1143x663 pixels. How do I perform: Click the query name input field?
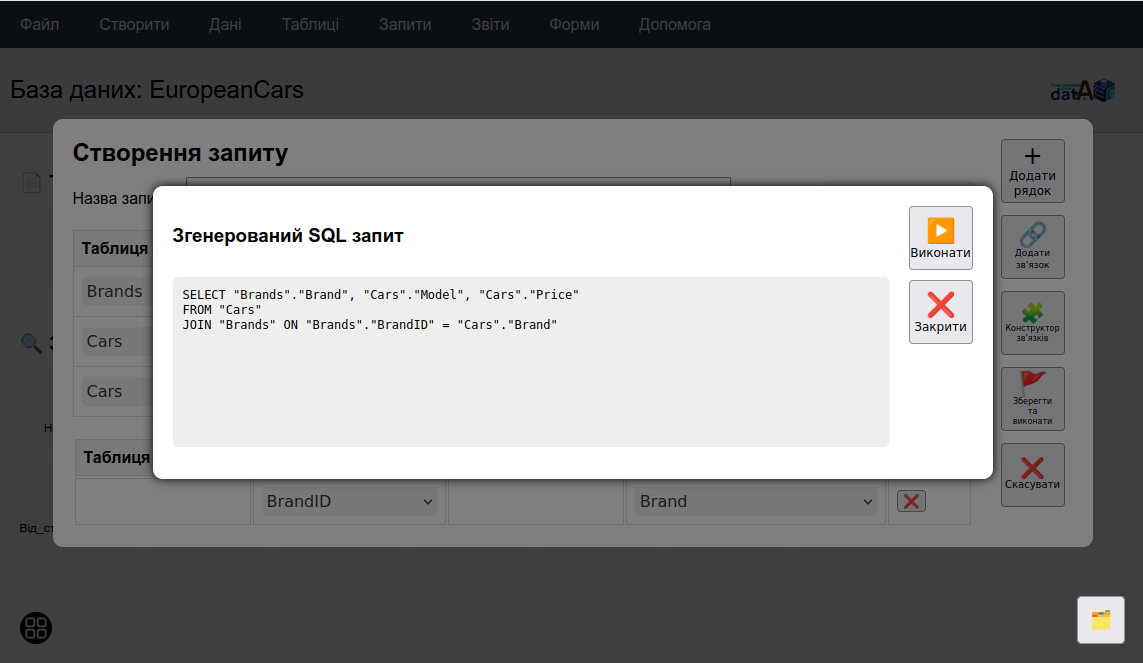[458, 181]
